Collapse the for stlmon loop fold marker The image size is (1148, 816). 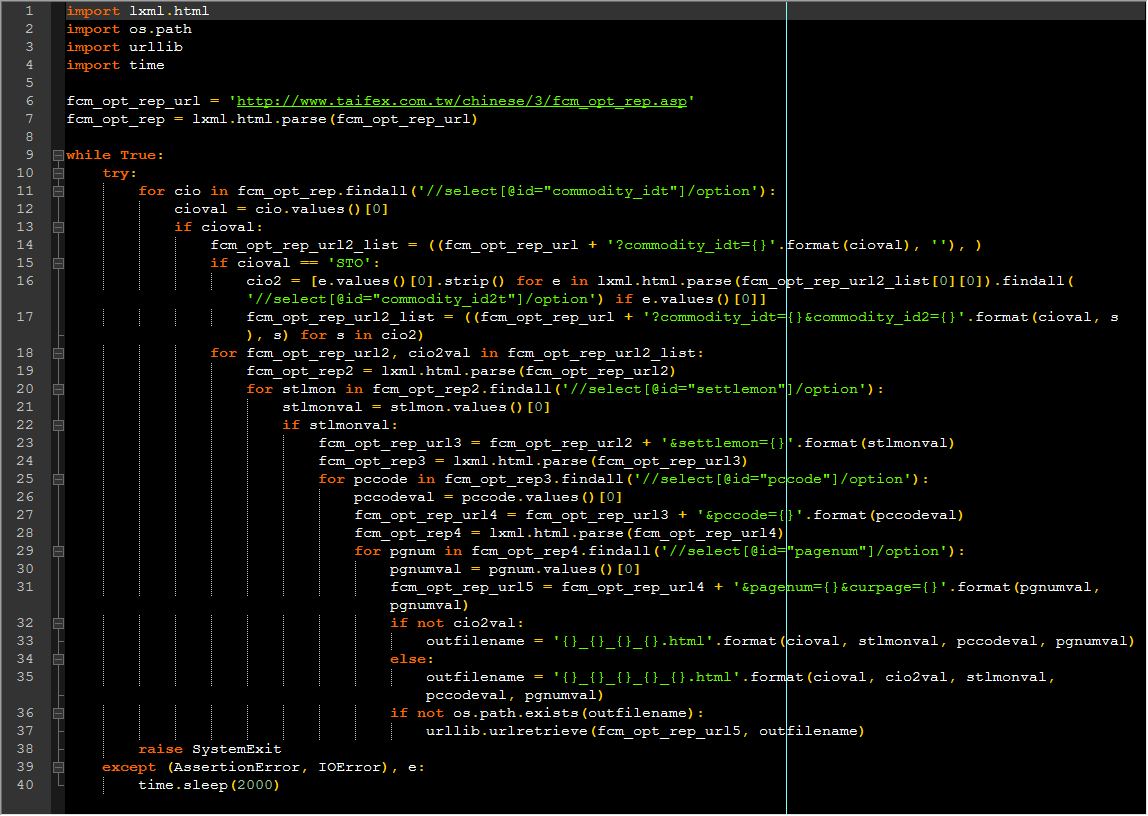pyautogui.click(x=59, y=389)
